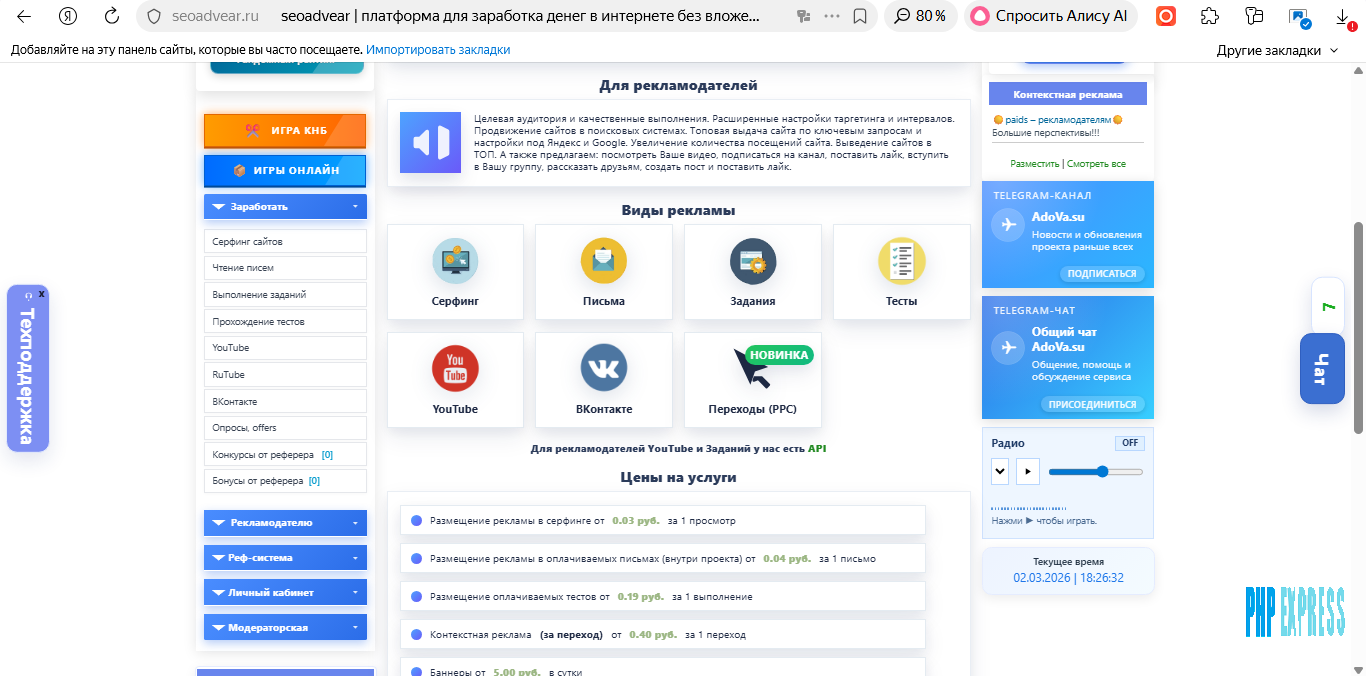Screen dimensions: 1366x676
Task: Open the YouTube sidebar menu item
Action: click(285, 348)
